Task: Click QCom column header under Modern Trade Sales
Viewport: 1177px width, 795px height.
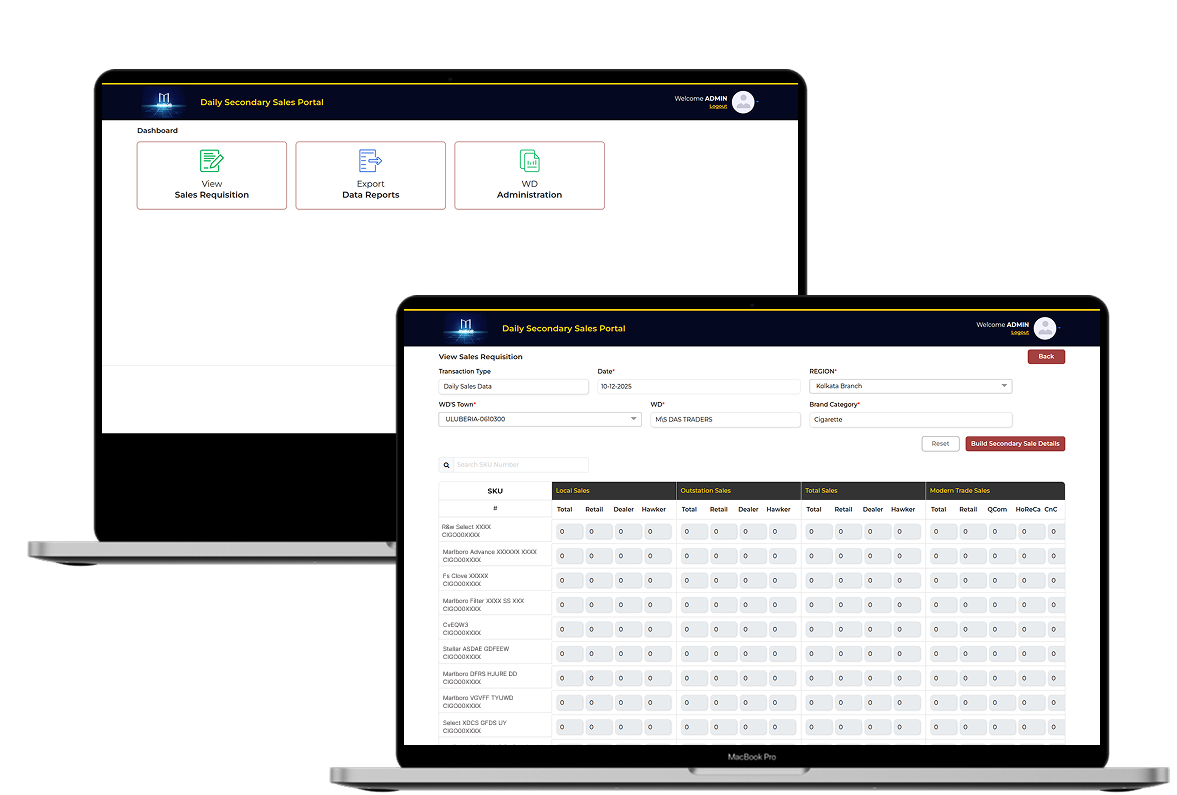Action: click(x=997, y=510)
